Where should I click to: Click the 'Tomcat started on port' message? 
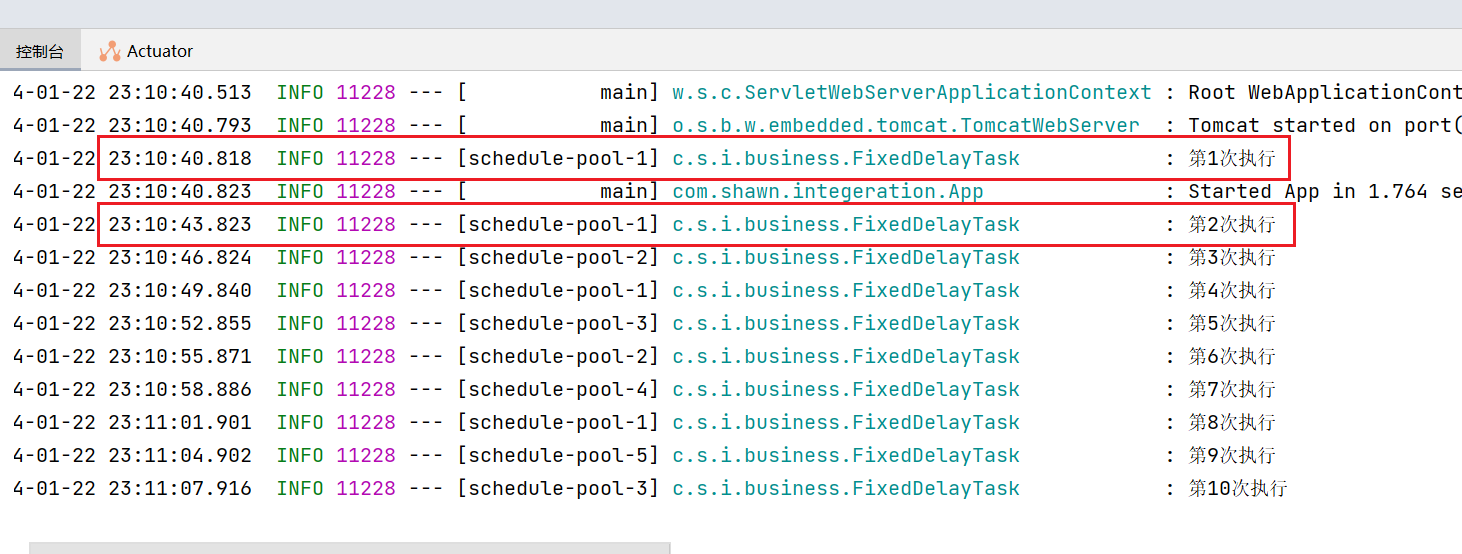click(x=1325, y=125)
